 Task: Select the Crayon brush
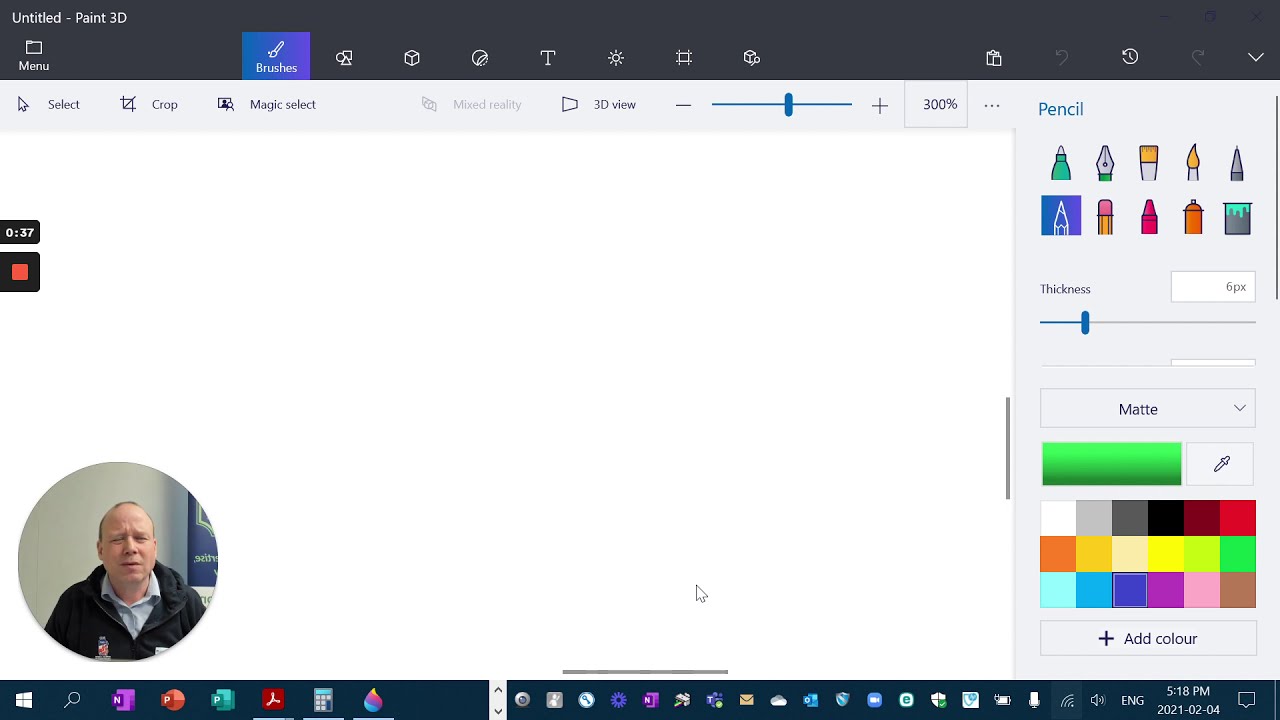pos(1149,216)
